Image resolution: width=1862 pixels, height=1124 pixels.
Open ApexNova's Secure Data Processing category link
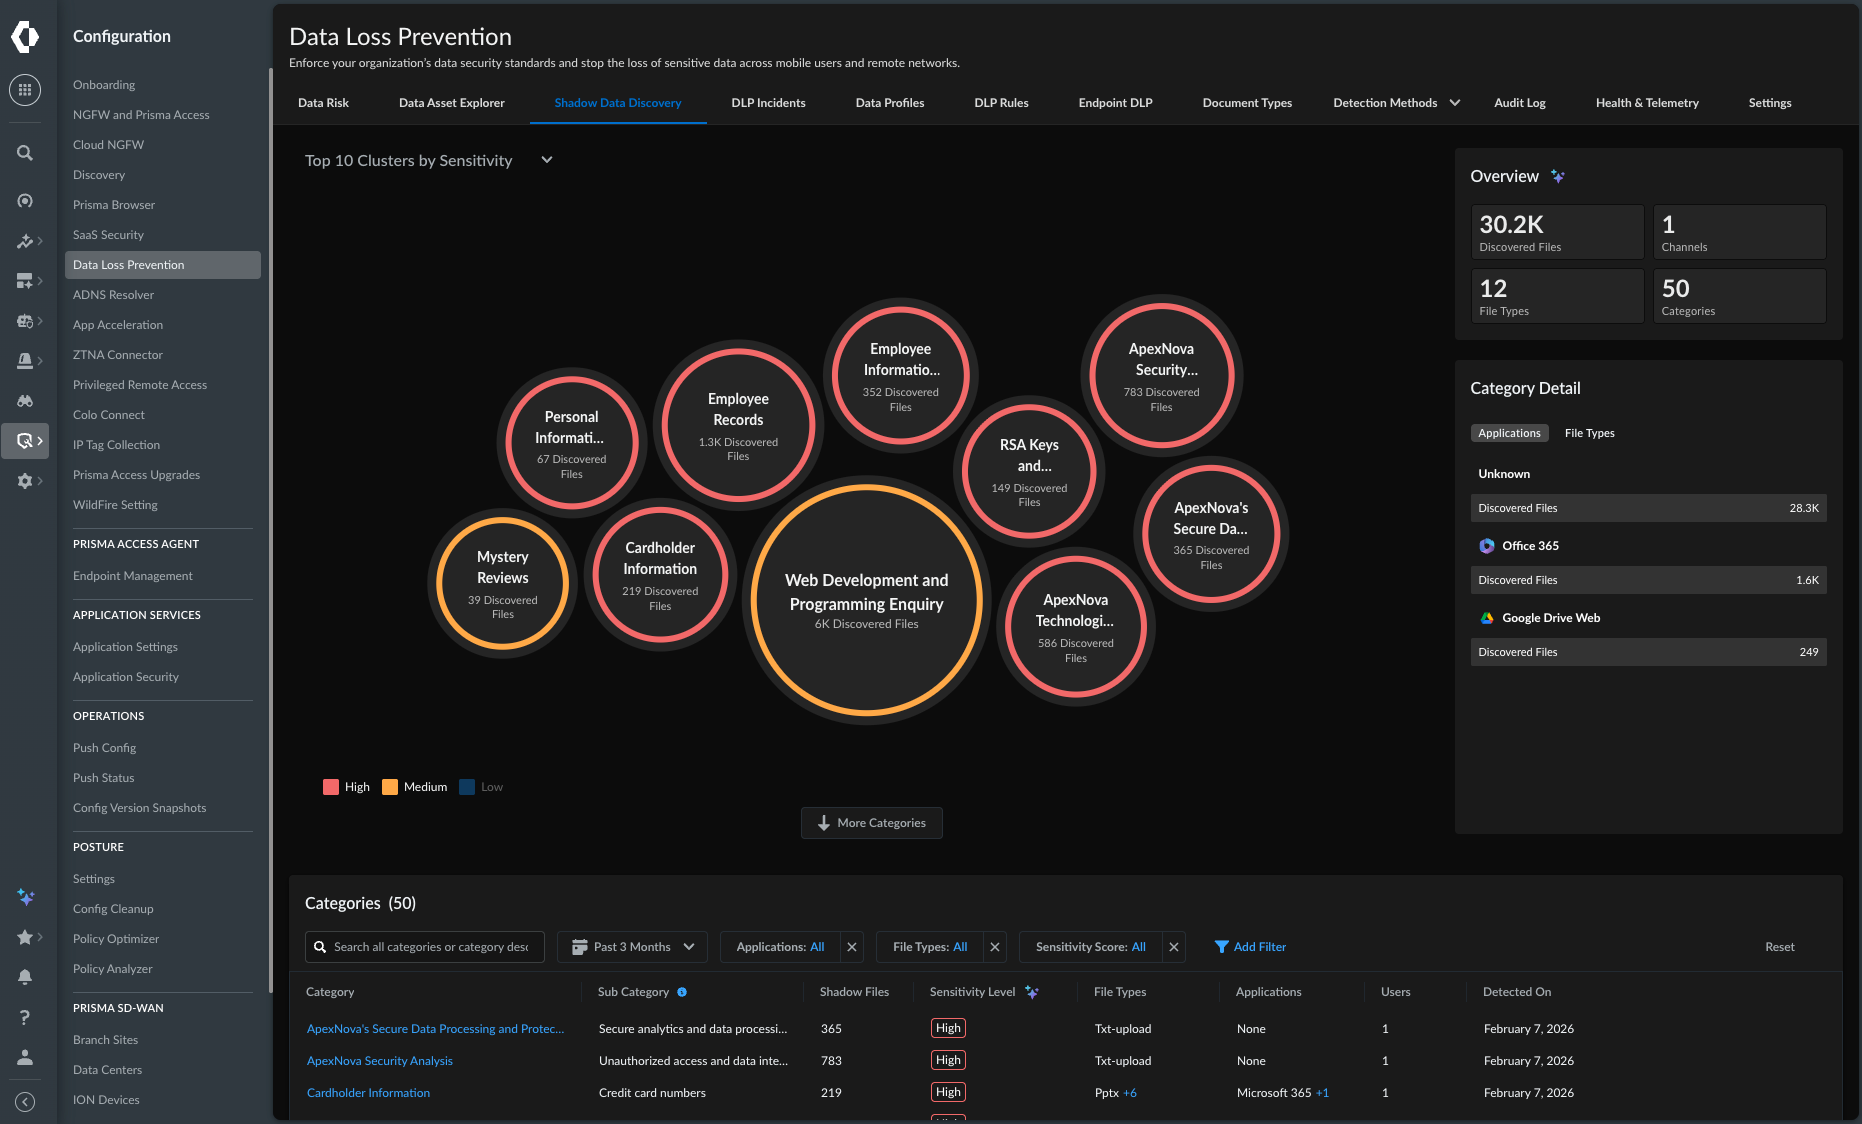[435, 1029]
